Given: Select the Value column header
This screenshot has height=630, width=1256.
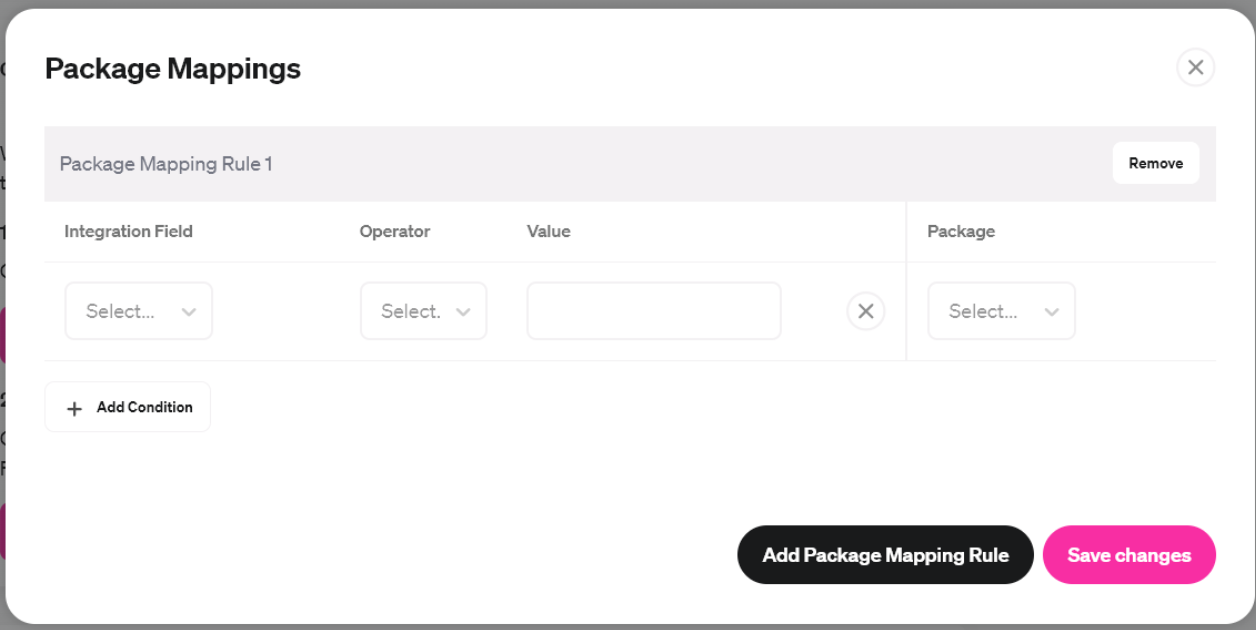Looking at the screenshot, I should pyautogui.click(x=548, y=231).
